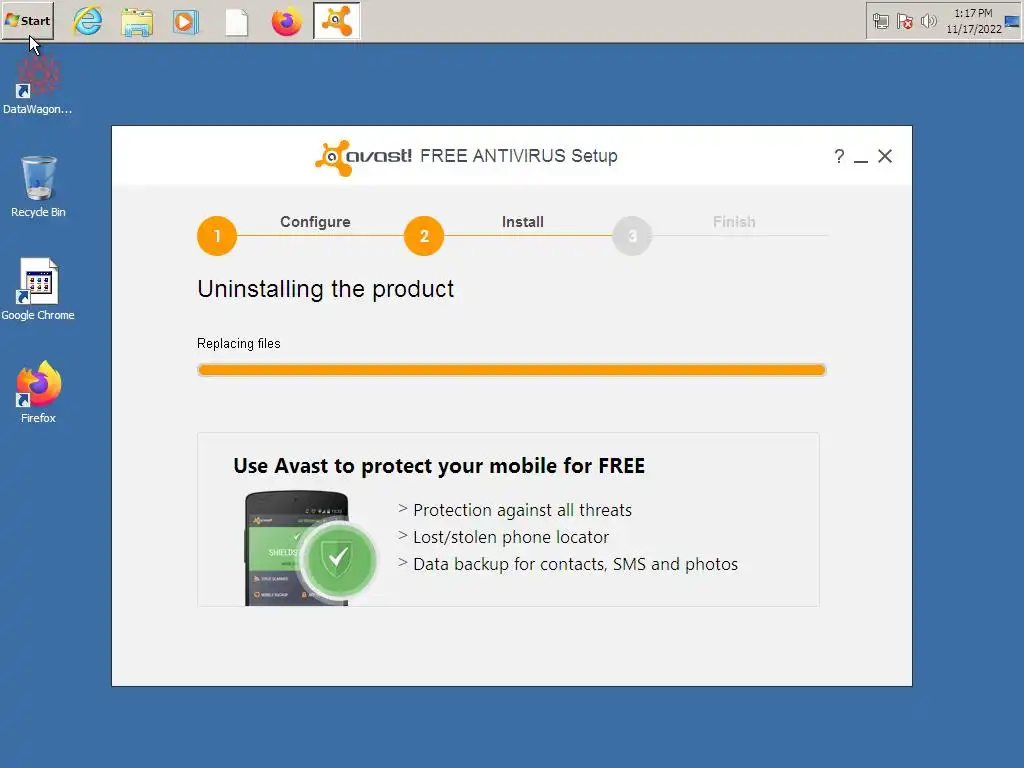
Task: Click the Replacing files status text
Action: coord(239,344)
